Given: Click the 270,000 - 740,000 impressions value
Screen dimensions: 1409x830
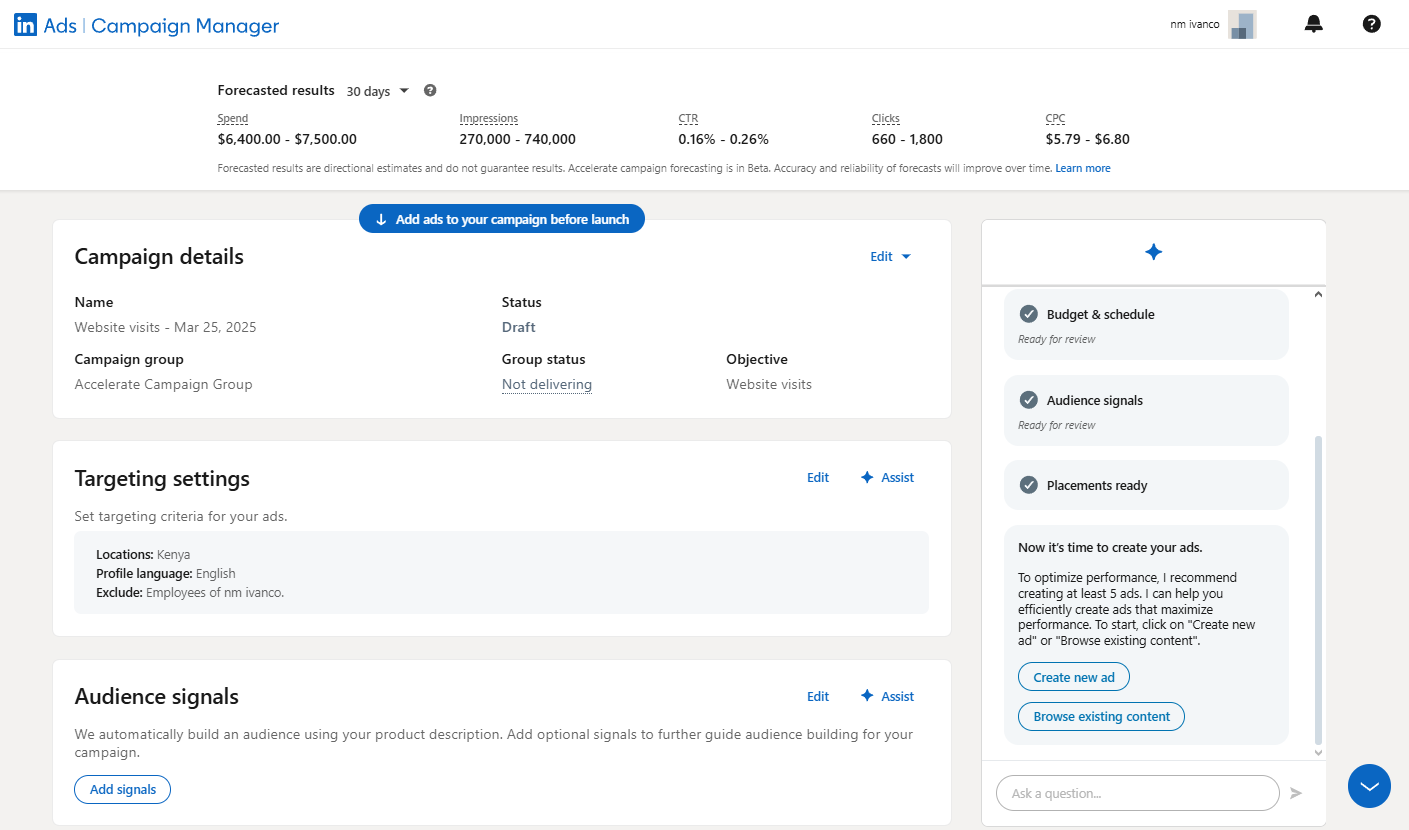Looking at the screenshot, I should [x=518, y=139].
